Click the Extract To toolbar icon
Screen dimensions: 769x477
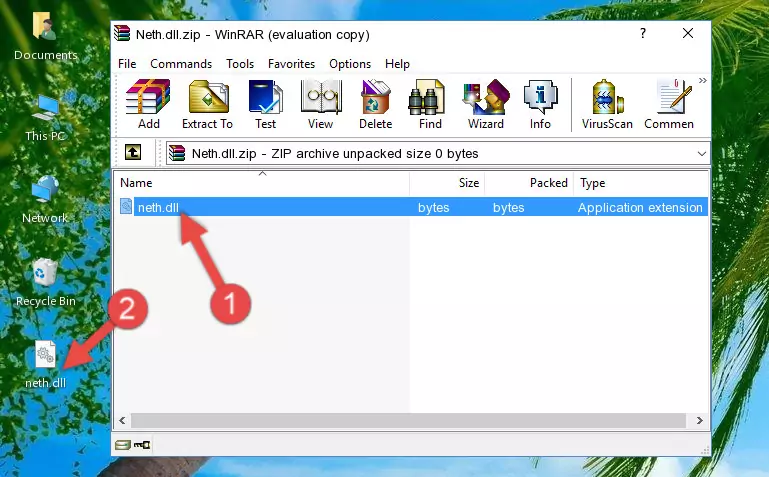[x=207, y=104]
